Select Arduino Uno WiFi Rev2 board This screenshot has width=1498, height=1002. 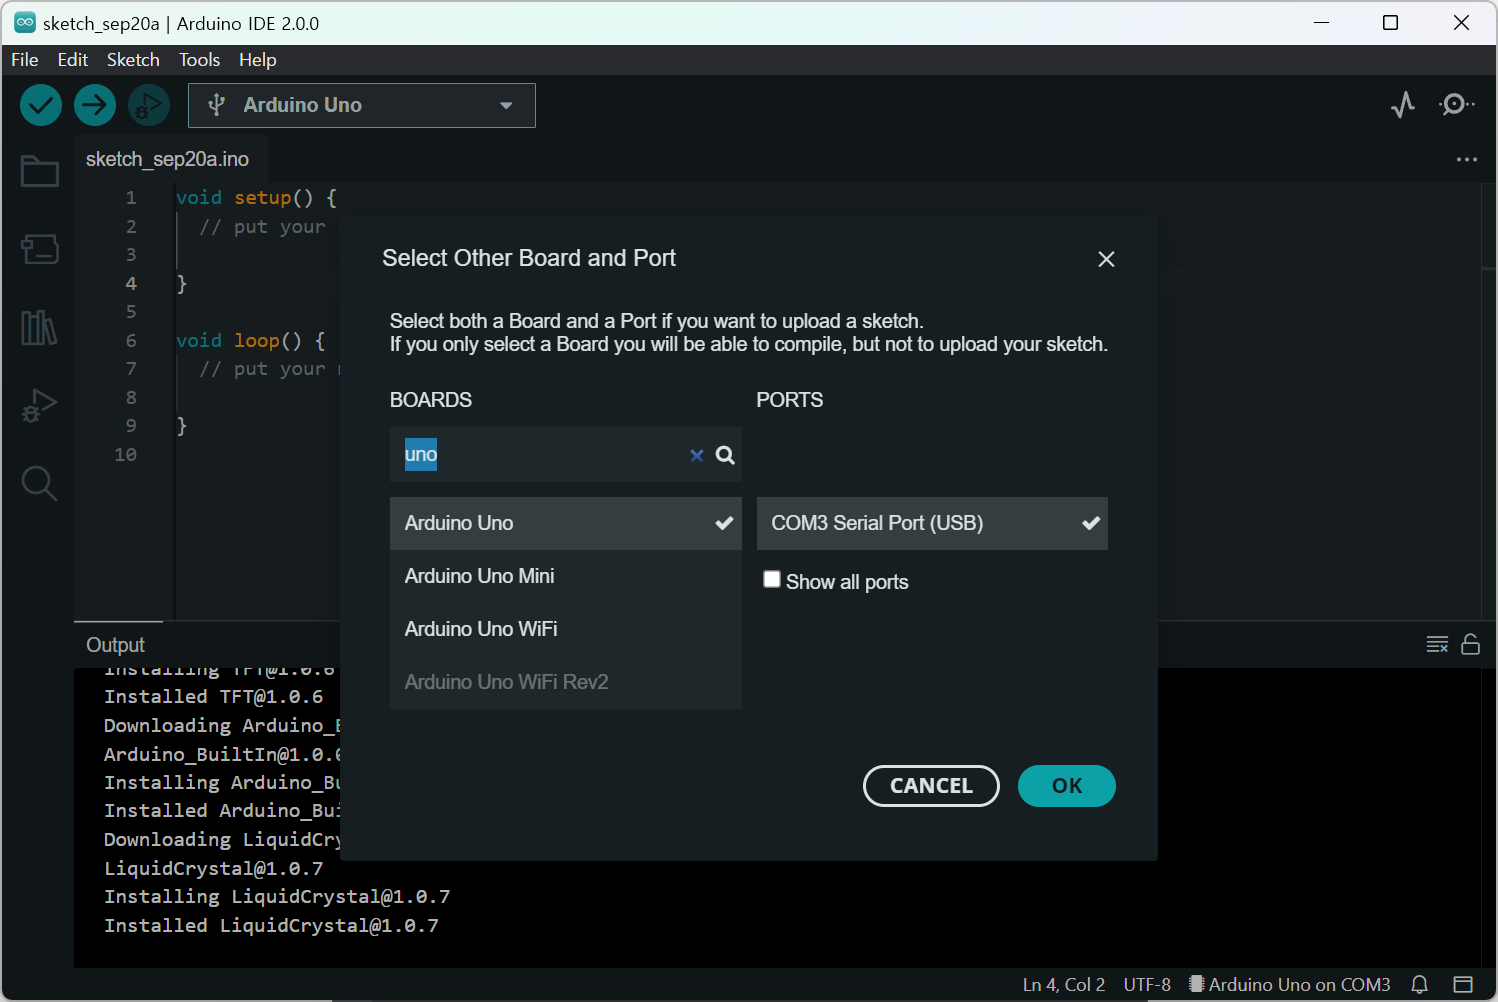(x=566, y=682)
